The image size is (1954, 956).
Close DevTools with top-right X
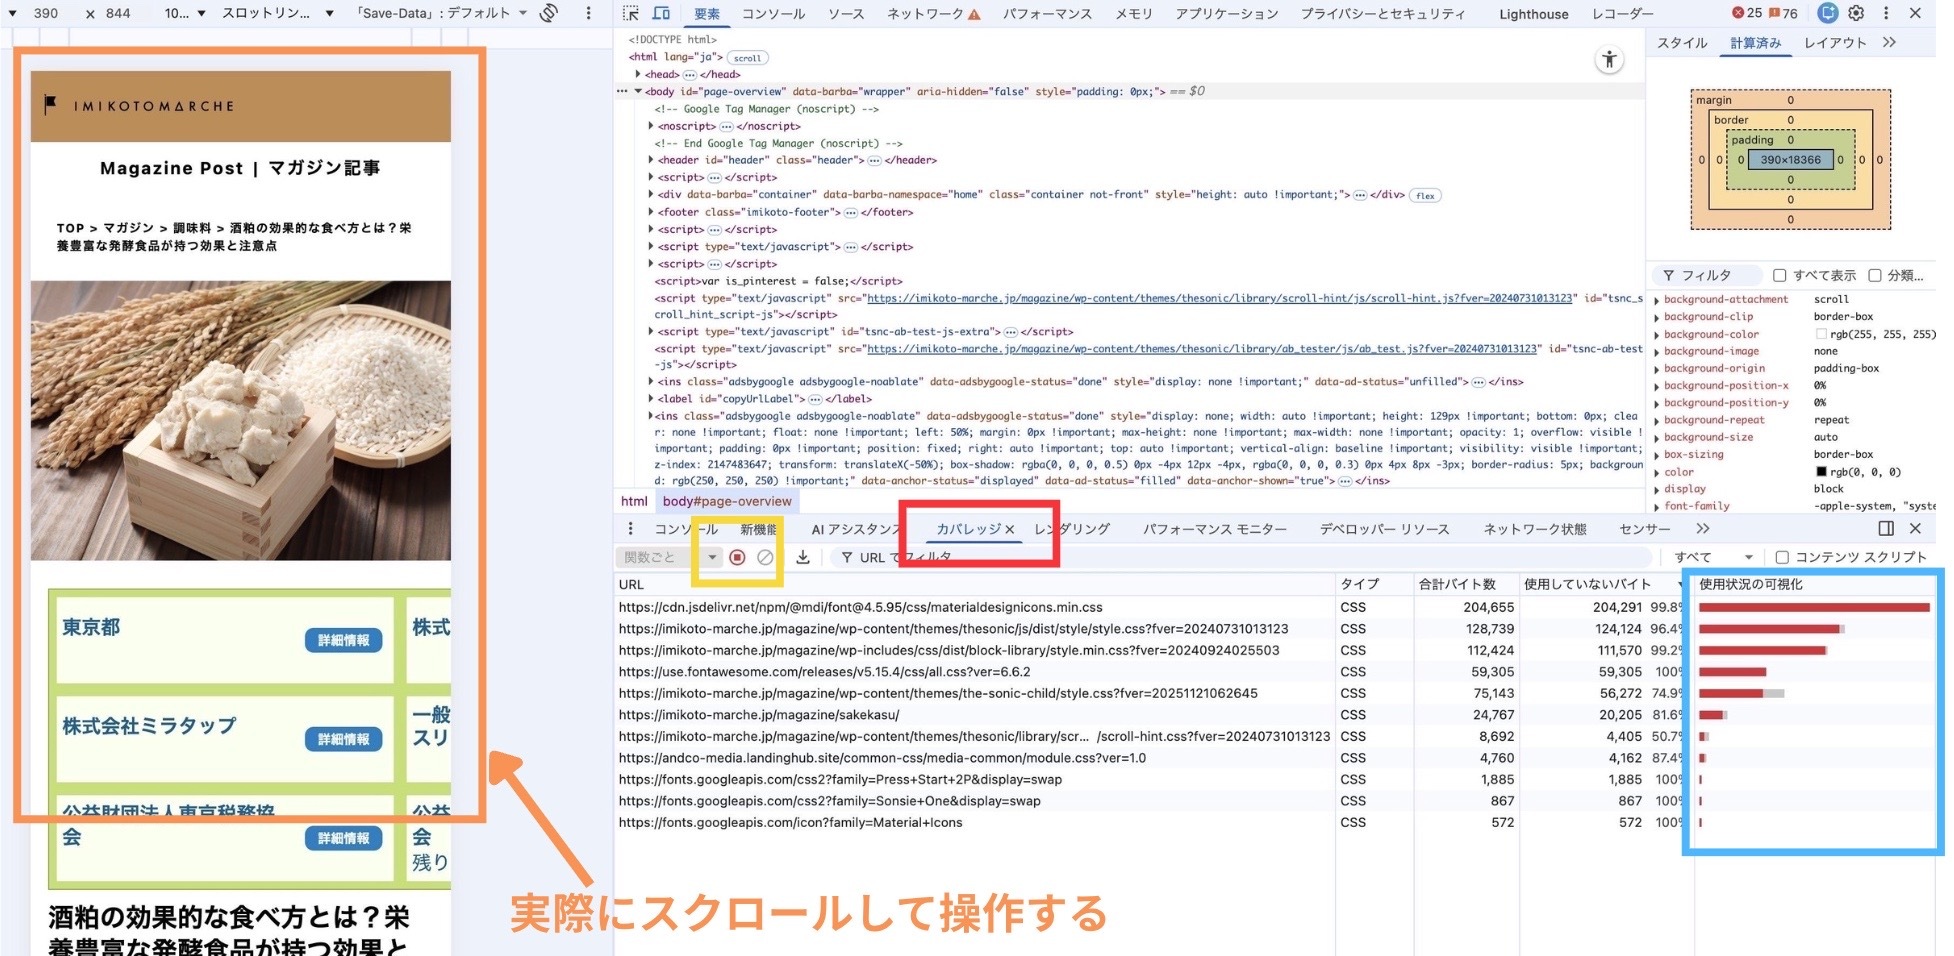[x=1915, y=13]
